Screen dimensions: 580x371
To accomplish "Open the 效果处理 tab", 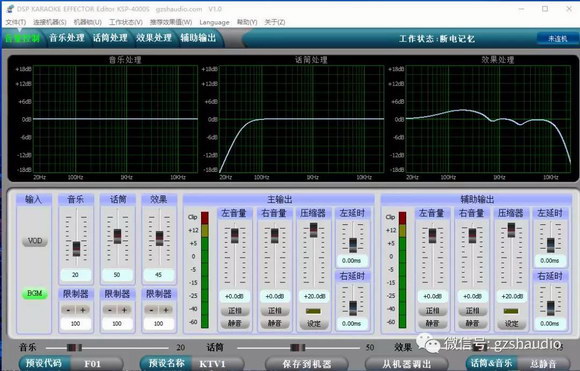I will (154, 38).
